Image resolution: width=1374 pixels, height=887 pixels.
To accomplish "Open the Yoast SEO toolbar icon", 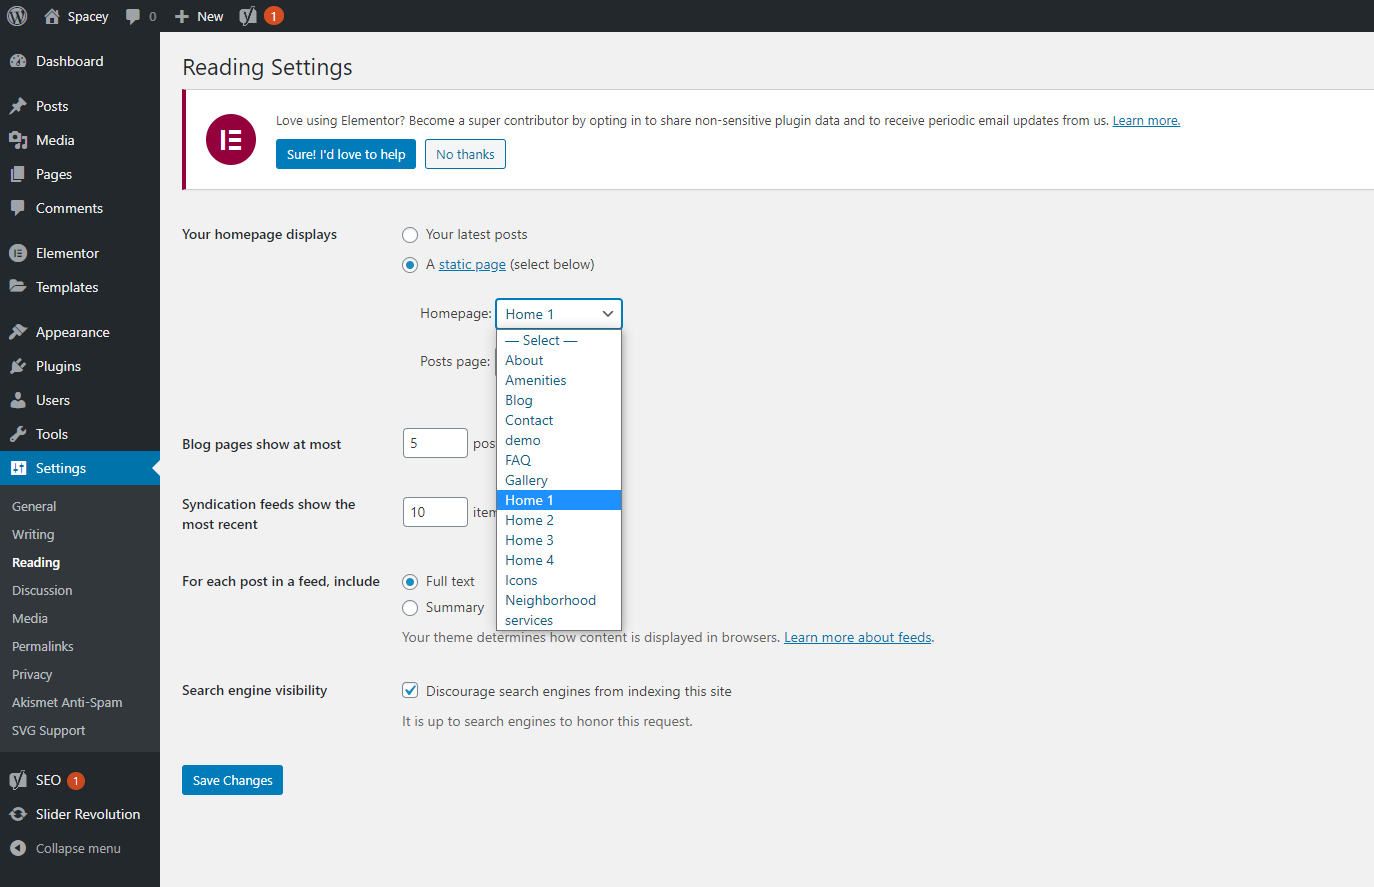I will (248, 16).
